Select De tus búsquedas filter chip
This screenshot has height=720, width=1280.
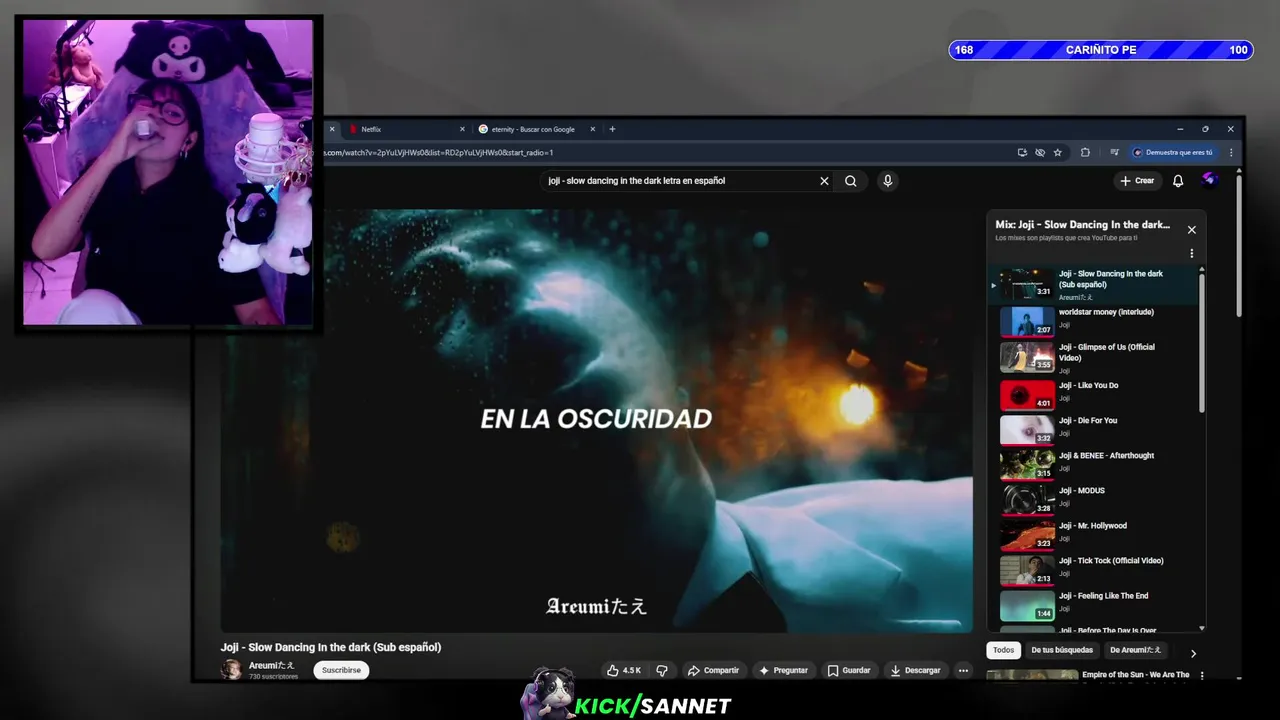pyautogui.click(x=1062, y=650)
